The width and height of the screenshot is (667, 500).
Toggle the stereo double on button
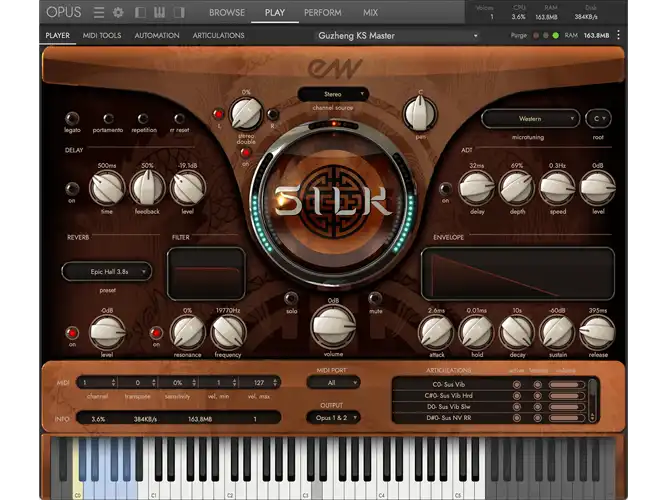pyautogui.click(x=245, y=153)
